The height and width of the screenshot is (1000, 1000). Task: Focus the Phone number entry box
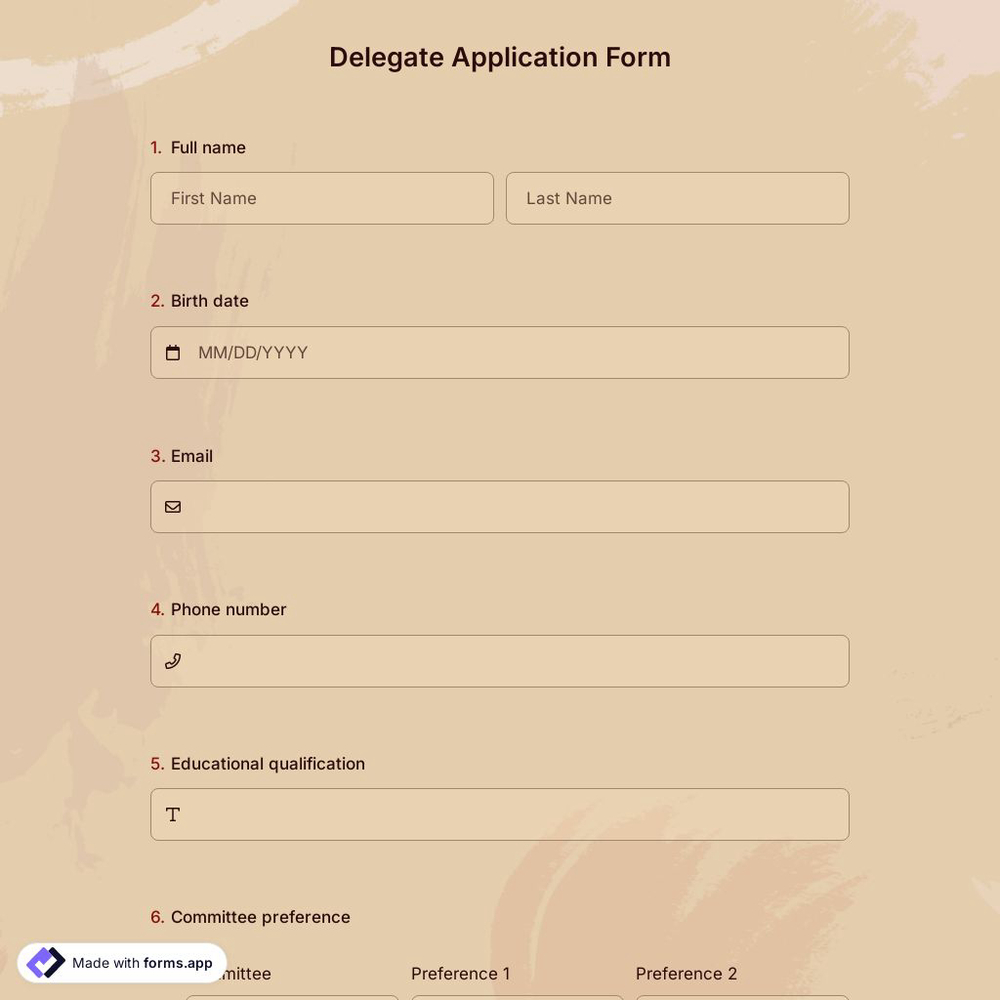pyautogui.click(x=500, y=661)
